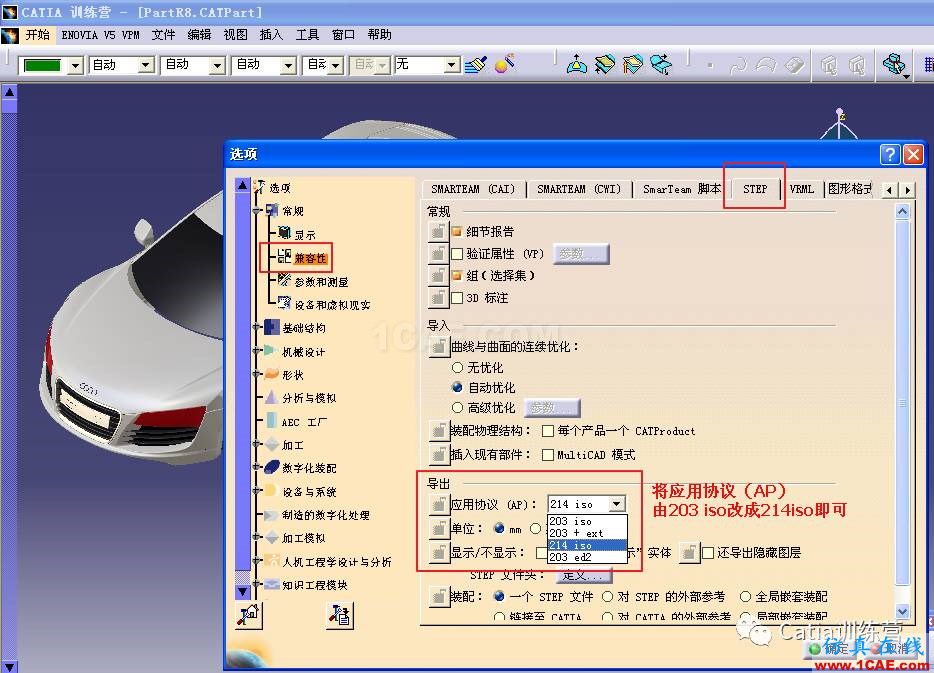The height and width of the screenshot is (673, 934).
Task: Click the ? help button in dialog title
Action: tap(889, 154)
